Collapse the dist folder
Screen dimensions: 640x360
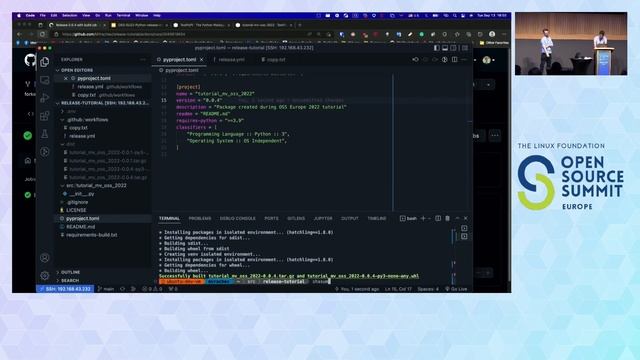[70, 144]
